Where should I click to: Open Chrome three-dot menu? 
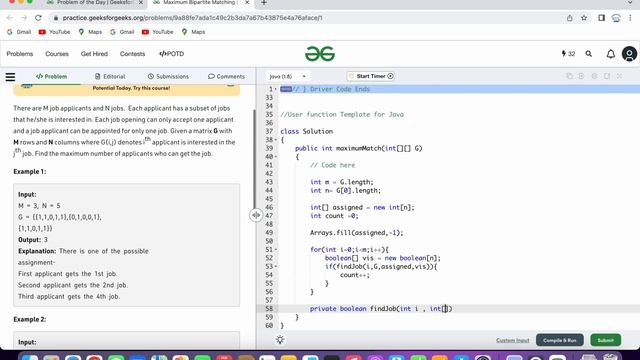[630, 18]
